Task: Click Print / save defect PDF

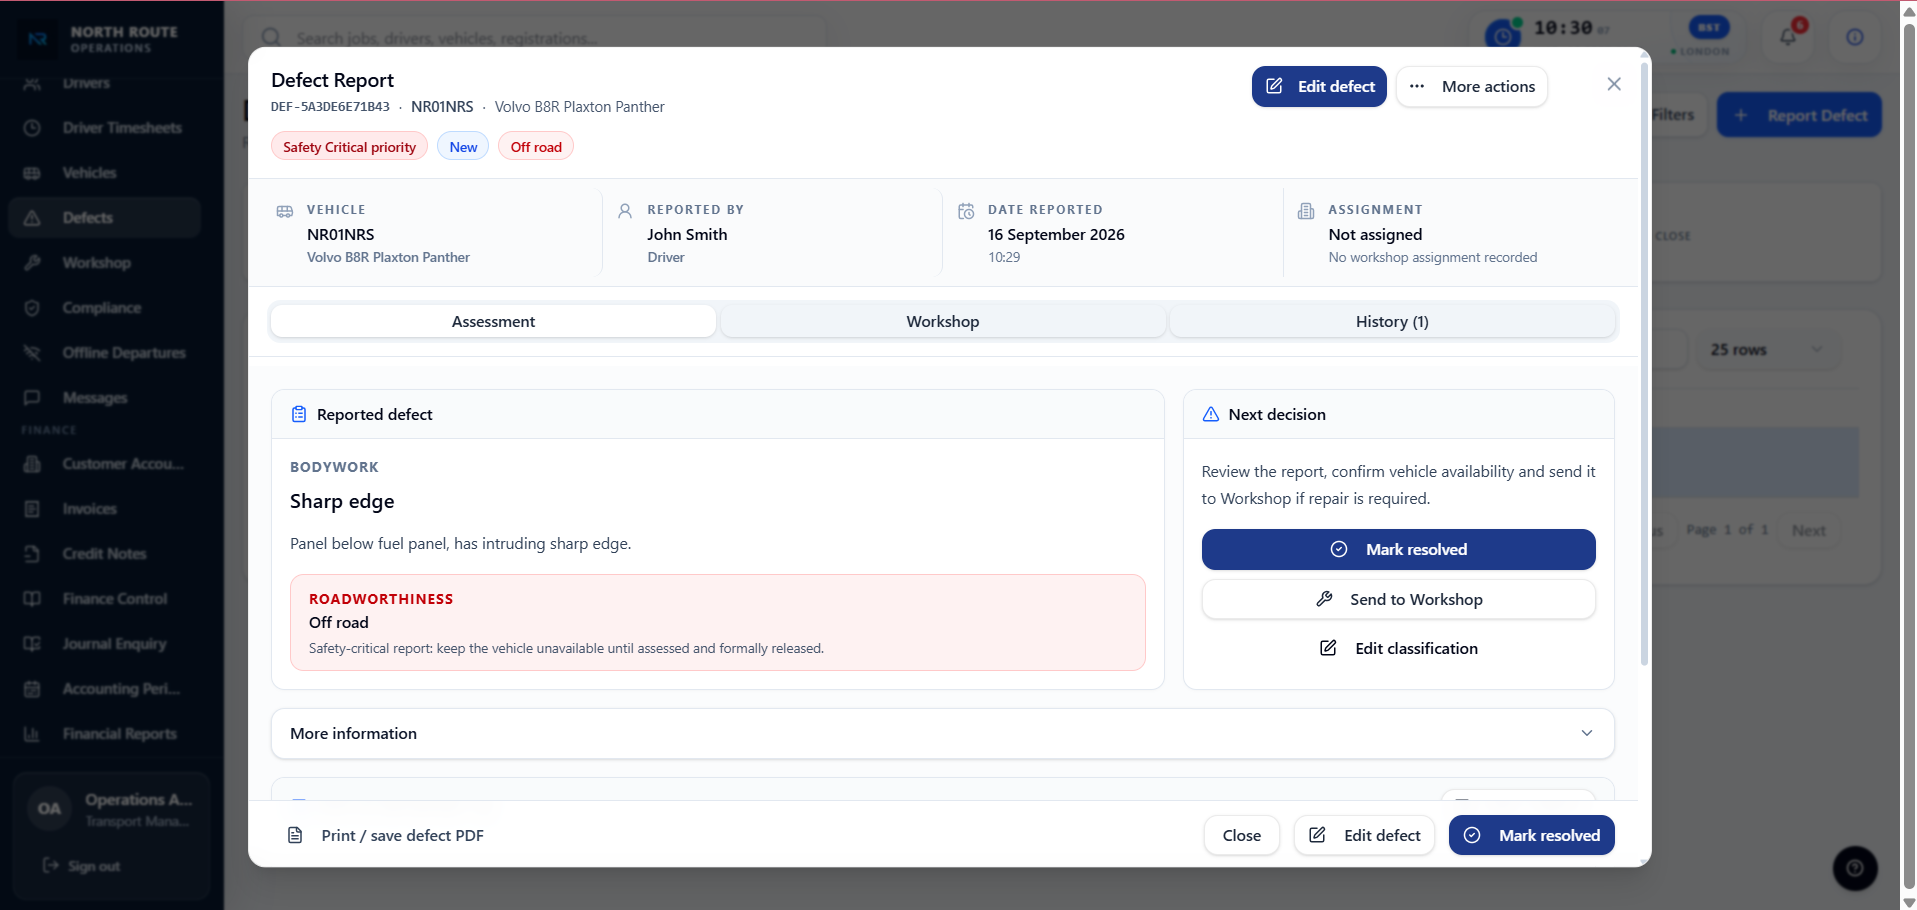Action: coord(386,836)
